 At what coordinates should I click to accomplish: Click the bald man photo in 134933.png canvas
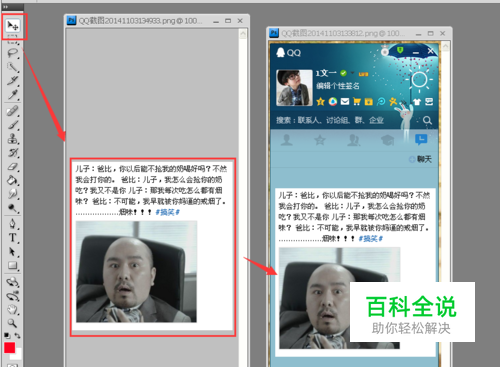(x=136, y=271)
